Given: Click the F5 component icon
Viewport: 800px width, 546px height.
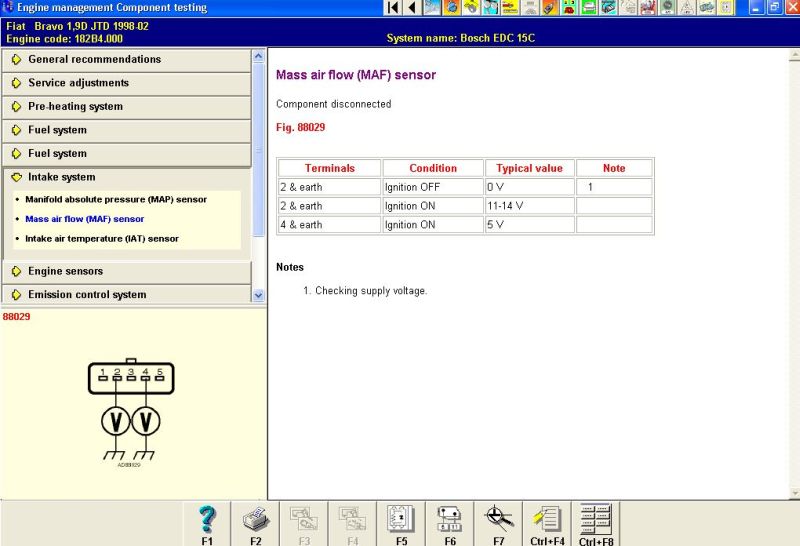Looking at the screenshot, I should point(401,523).
